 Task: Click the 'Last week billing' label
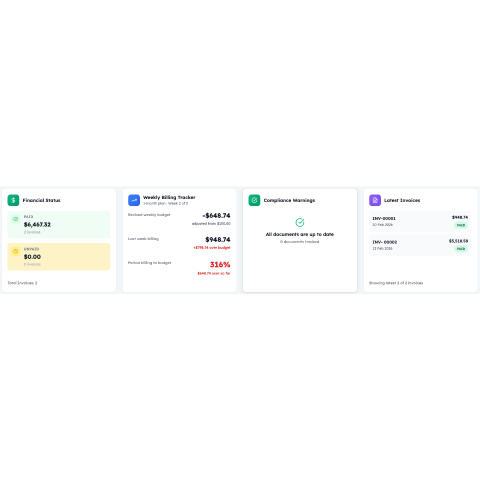click(143, 239)
